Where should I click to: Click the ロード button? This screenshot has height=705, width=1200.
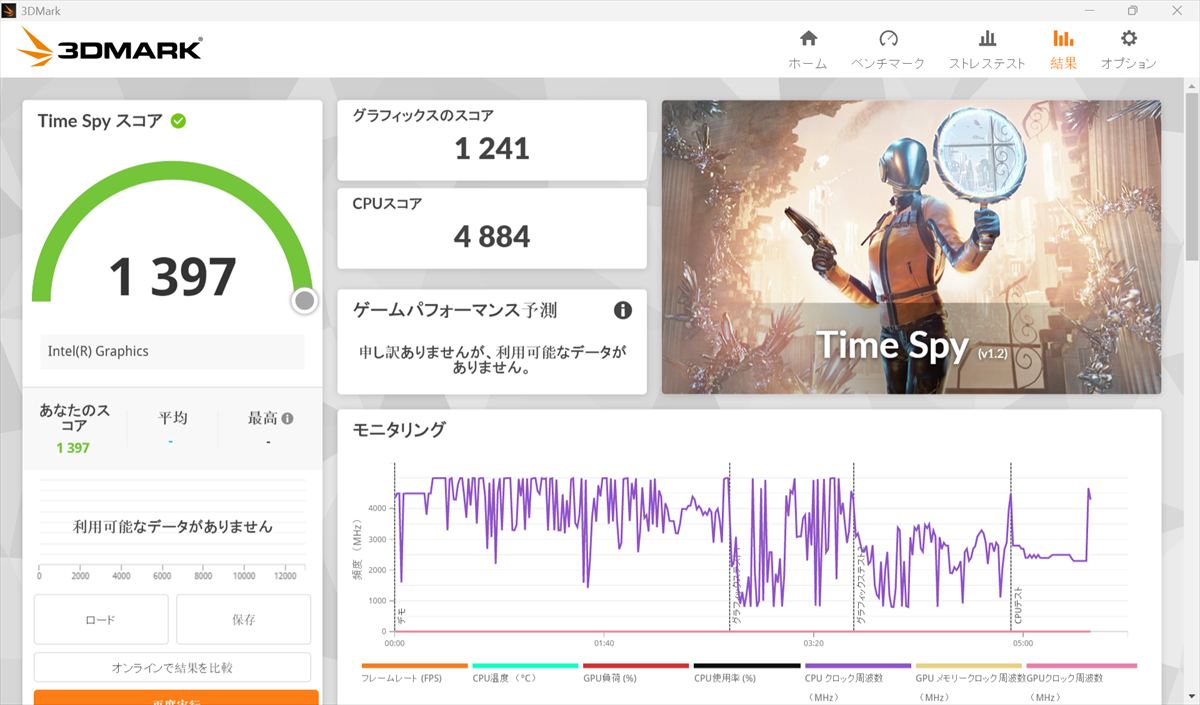[101, 620]
